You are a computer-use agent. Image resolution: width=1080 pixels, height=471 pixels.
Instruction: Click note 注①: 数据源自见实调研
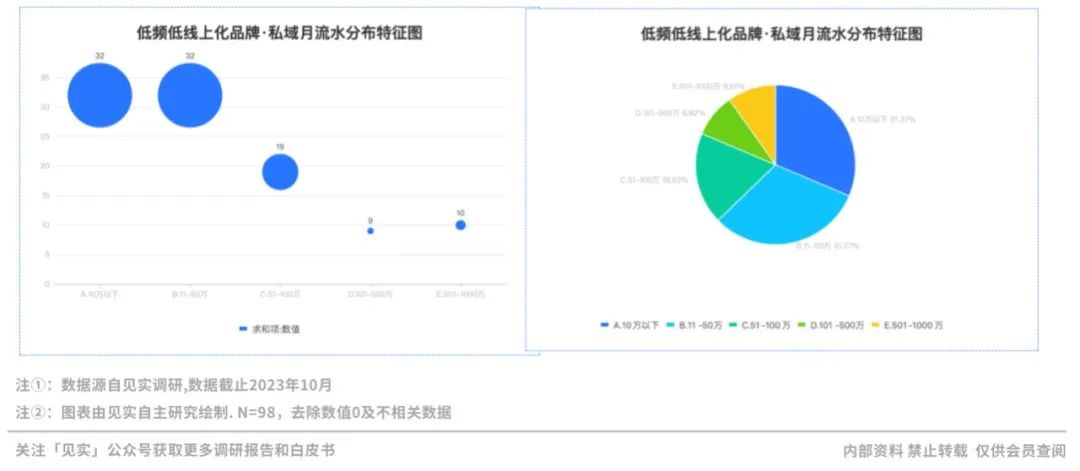tap(174, 384)
